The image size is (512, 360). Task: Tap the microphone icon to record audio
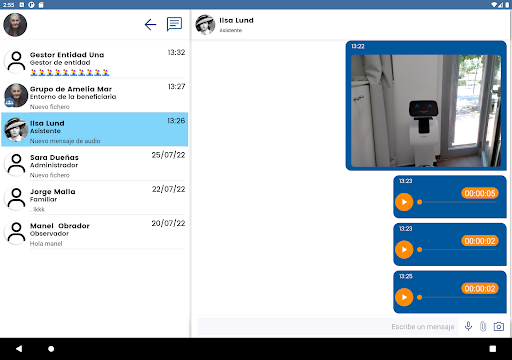click(468, 326)
